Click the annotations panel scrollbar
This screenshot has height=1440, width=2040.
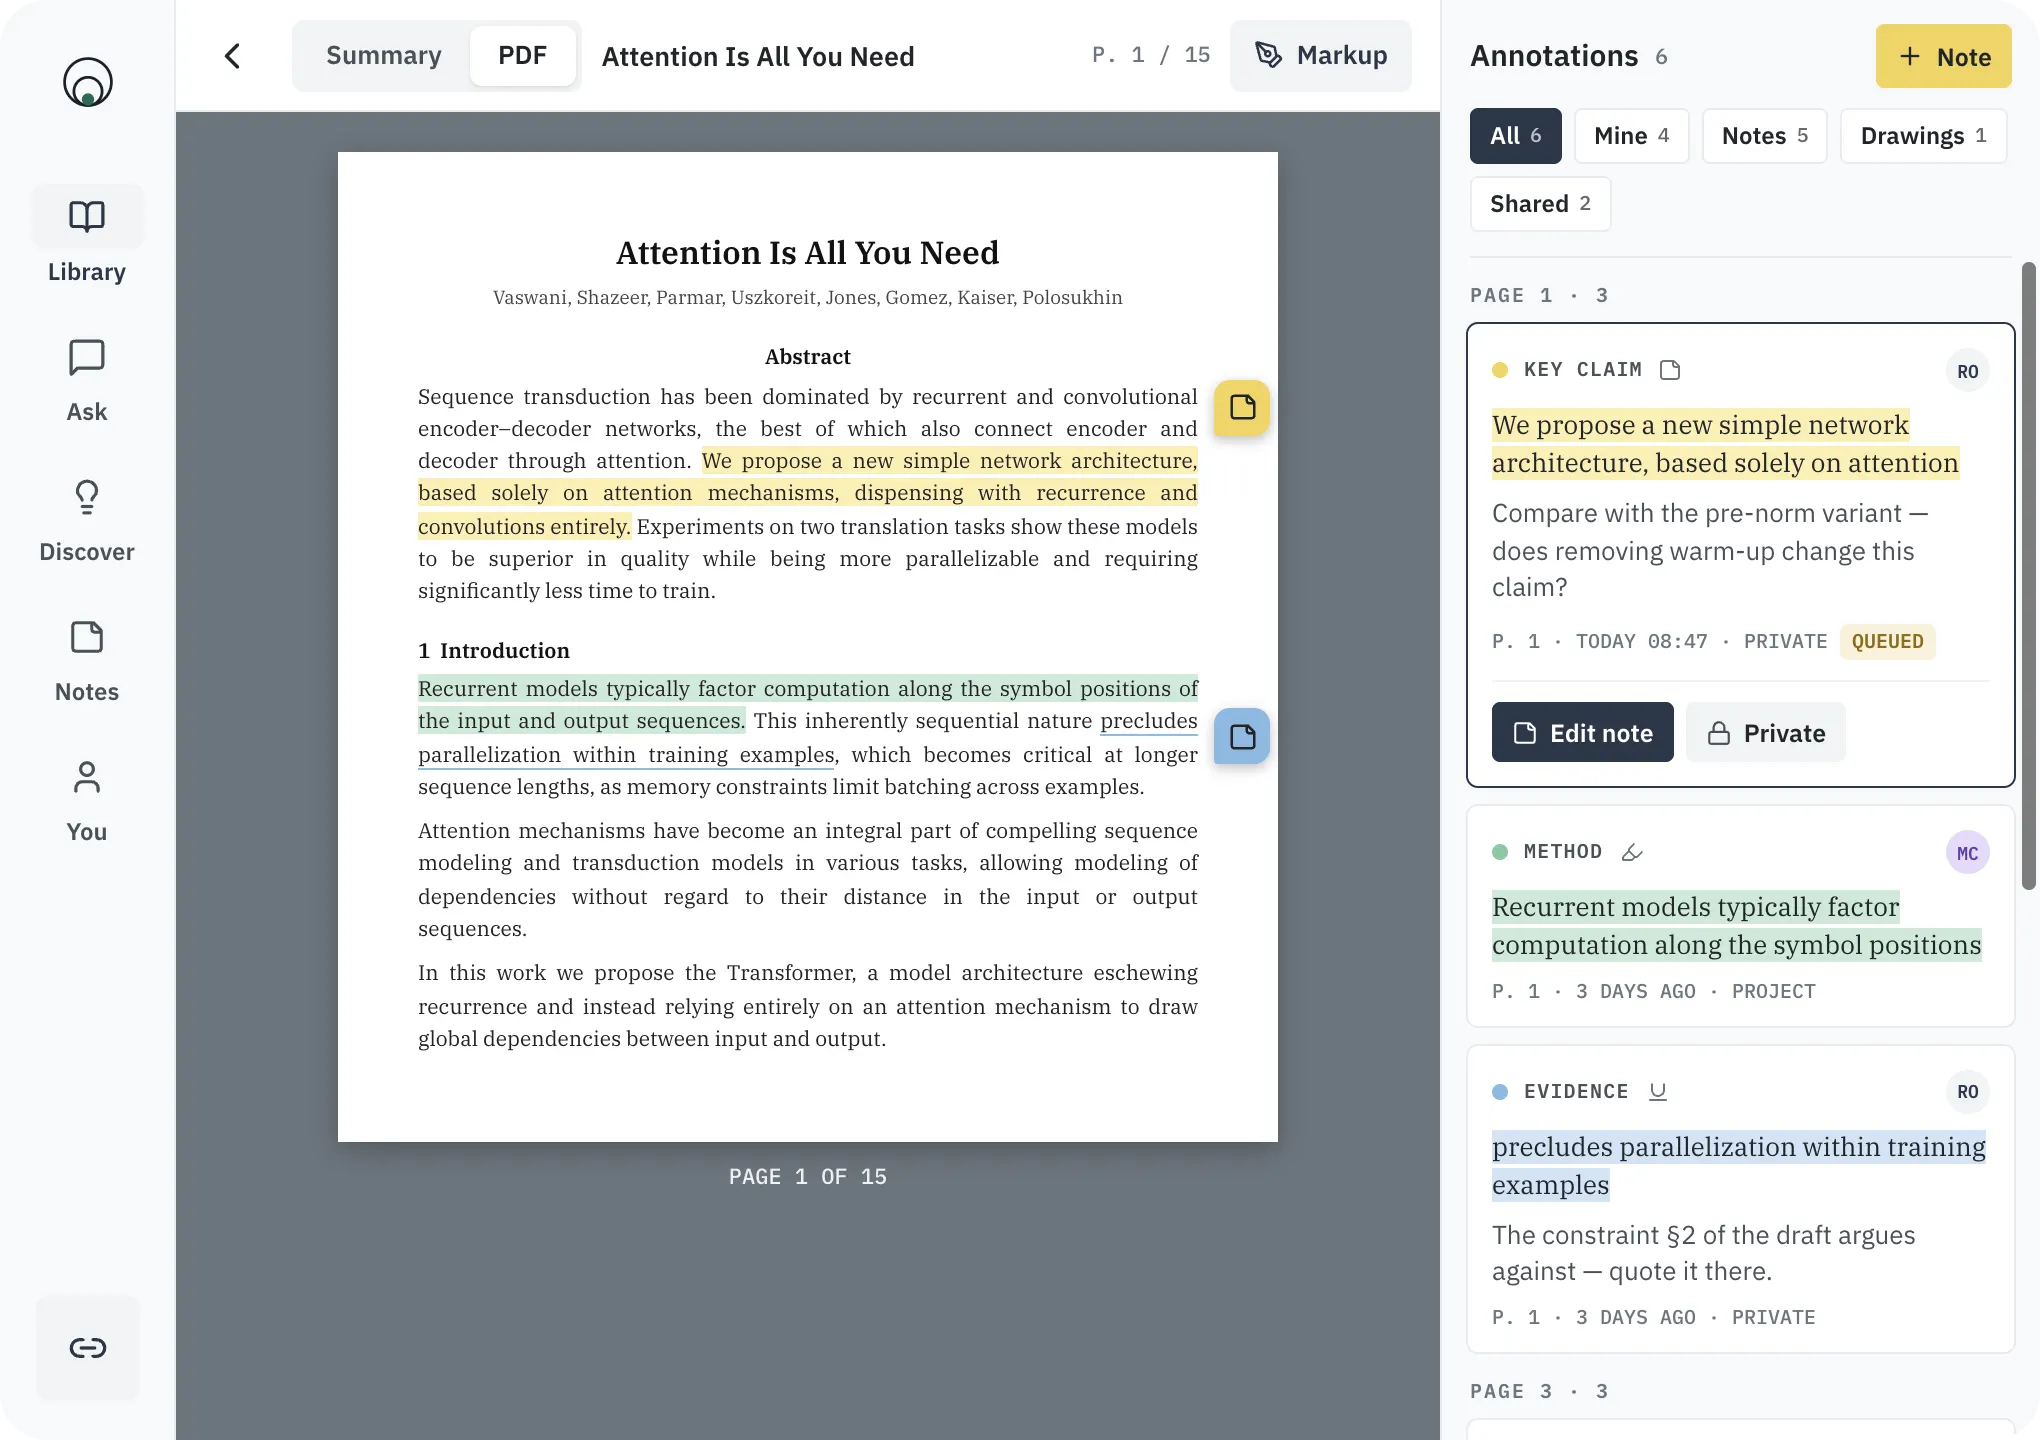click(x=2028, y=576)
